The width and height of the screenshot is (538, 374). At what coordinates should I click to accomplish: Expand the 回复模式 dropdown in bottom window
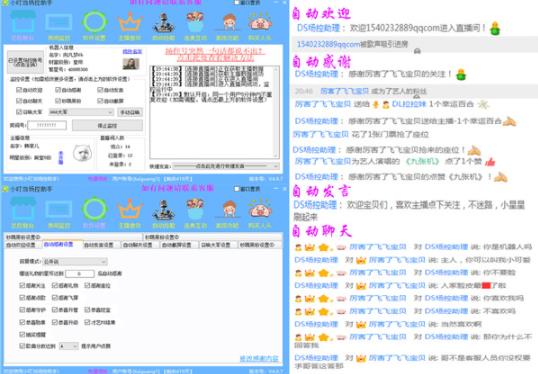coord(75,261)
